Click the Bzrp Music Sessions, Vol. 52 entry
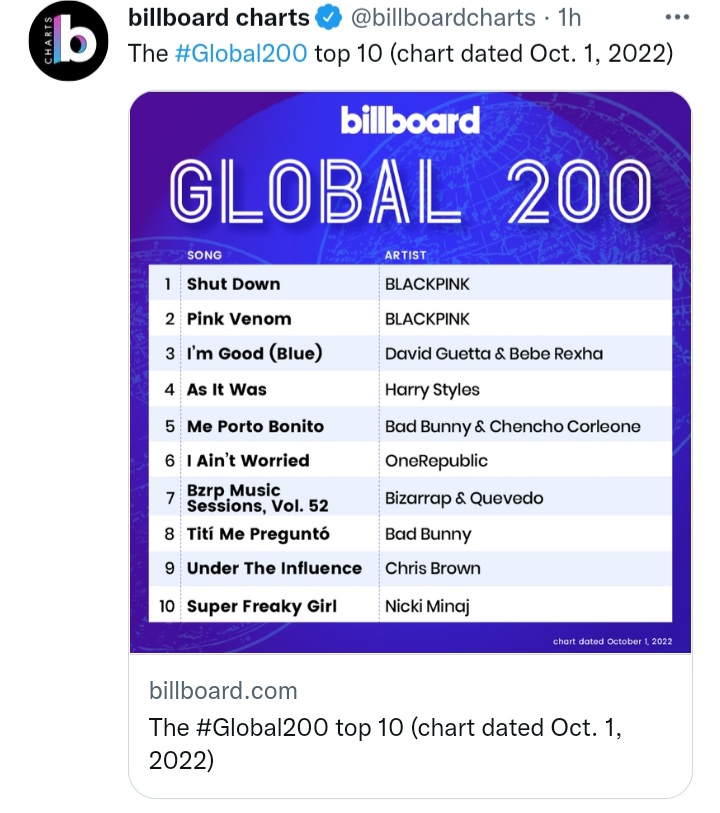 [x=257, y=498]
